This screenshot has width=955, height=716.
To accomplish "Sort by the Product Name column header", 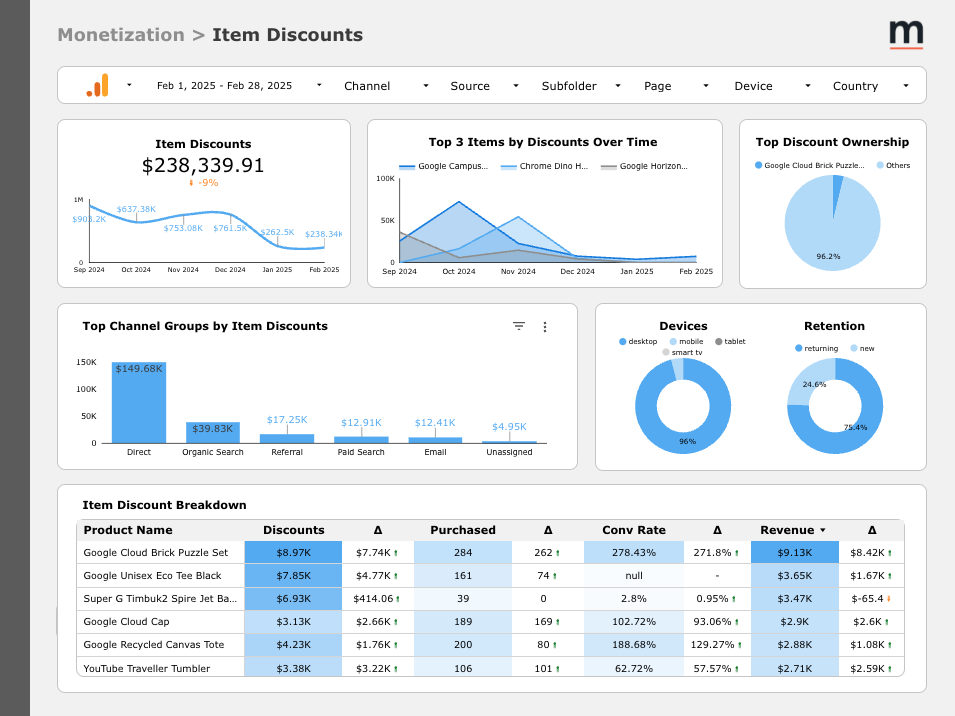I will pyautogui.click(x=128, y=530).
